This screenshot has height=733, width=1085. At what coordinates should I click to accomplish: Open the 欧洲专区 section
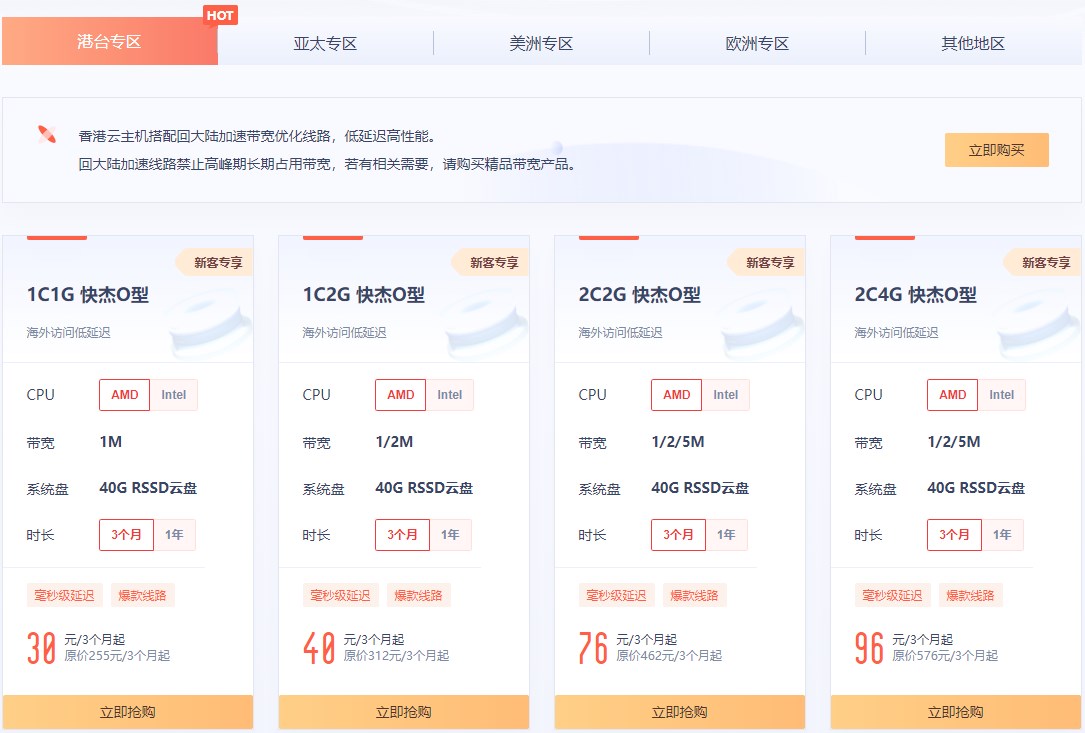click(x=758, y=43)
